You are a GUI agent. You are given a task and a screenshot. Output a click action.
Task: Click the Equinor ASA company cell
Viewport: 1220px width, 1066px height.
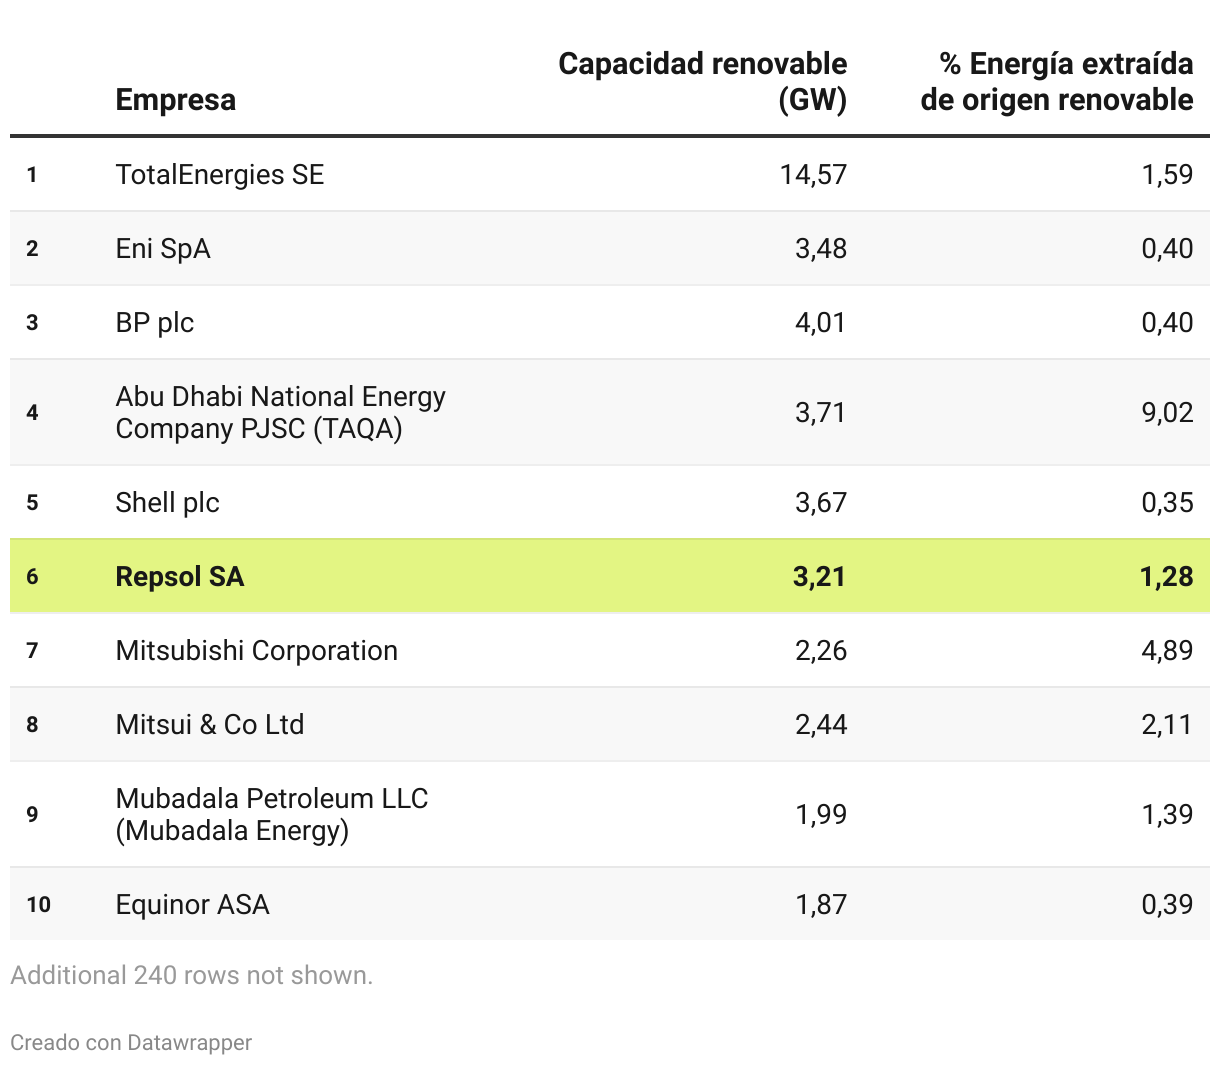click(192, 905)
